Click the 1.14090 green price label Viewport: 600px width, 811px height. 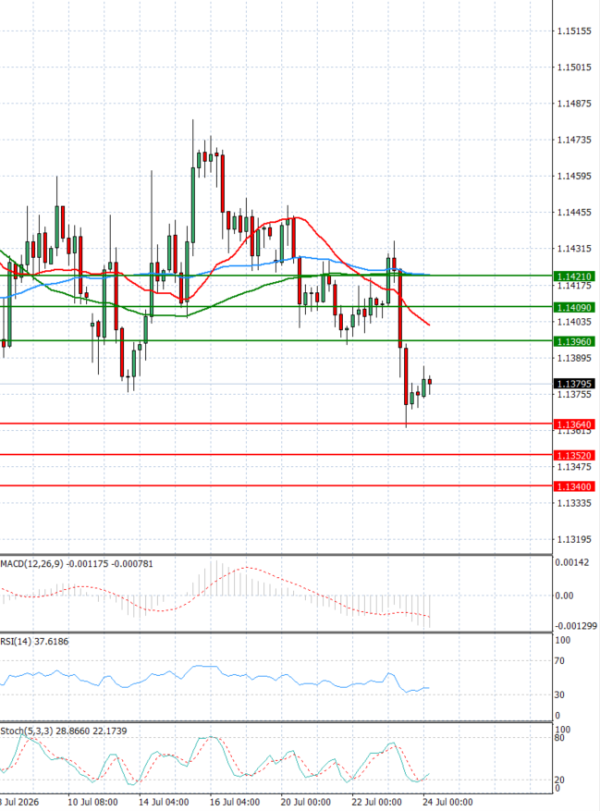(574, 307)
